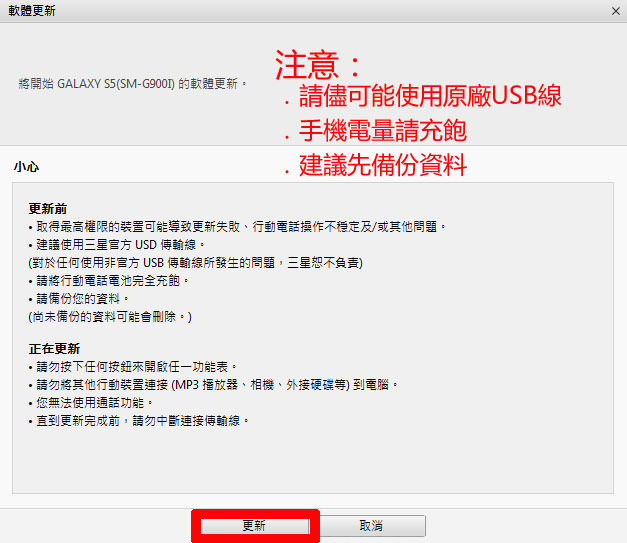
Task: Click the 取消 (Cancel) button
Action: click(371, 526)
